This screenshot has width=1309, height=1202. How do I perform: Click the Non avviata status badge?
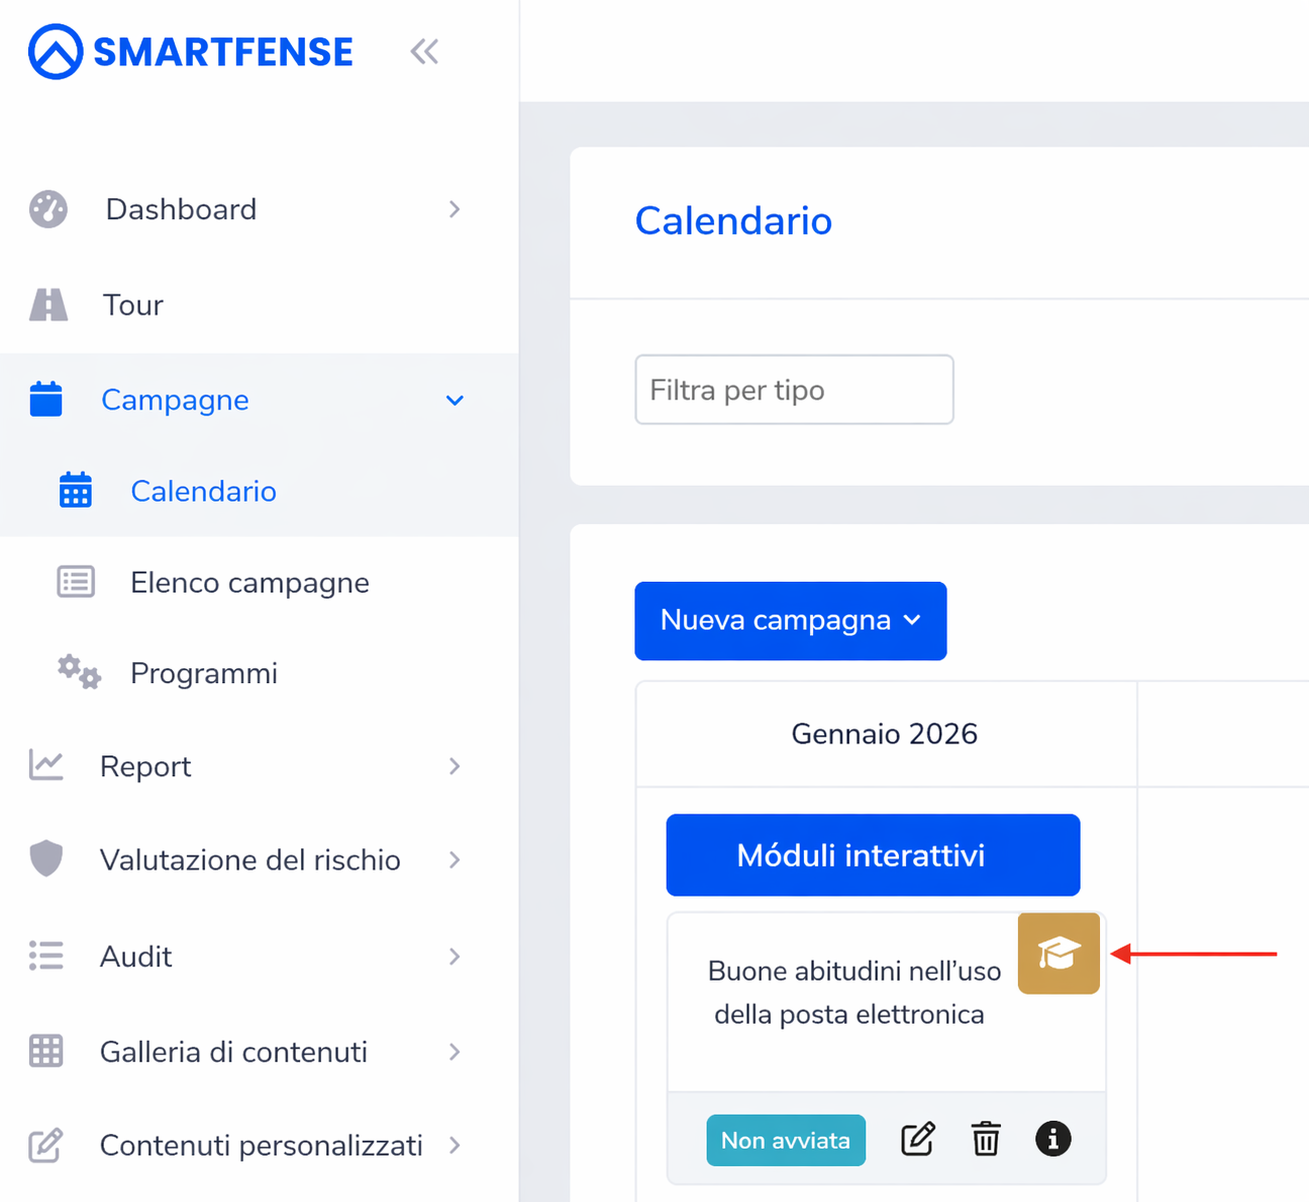click(x=786, y=1140)
